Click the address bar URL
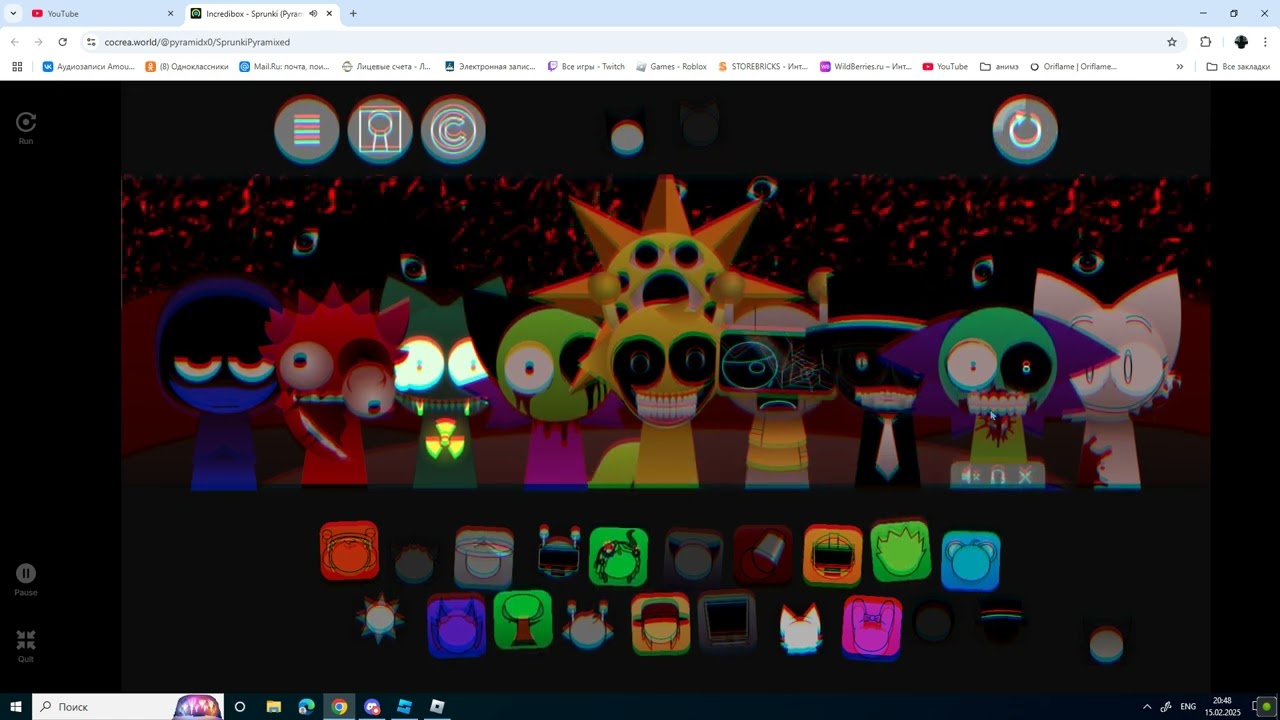1280x720 pixels. click(197, 42)
